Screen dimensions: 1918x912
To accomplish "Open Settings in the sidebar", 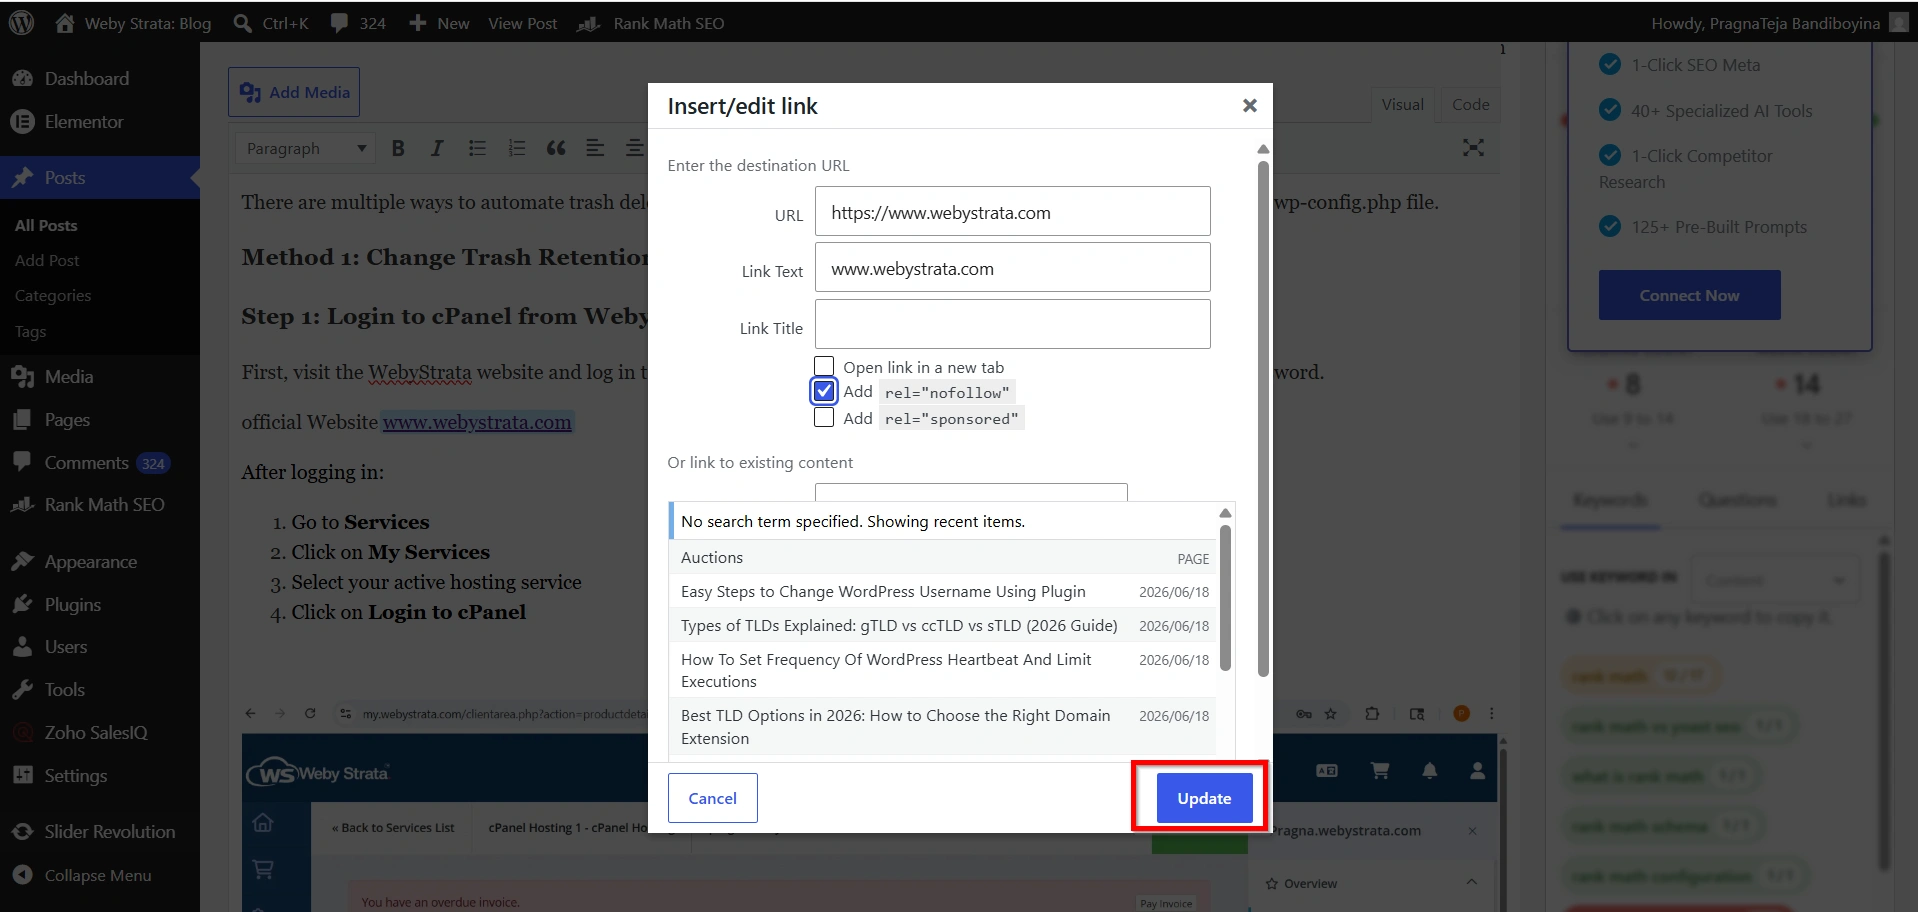I will pyautogui.click(x=76, y=776).
